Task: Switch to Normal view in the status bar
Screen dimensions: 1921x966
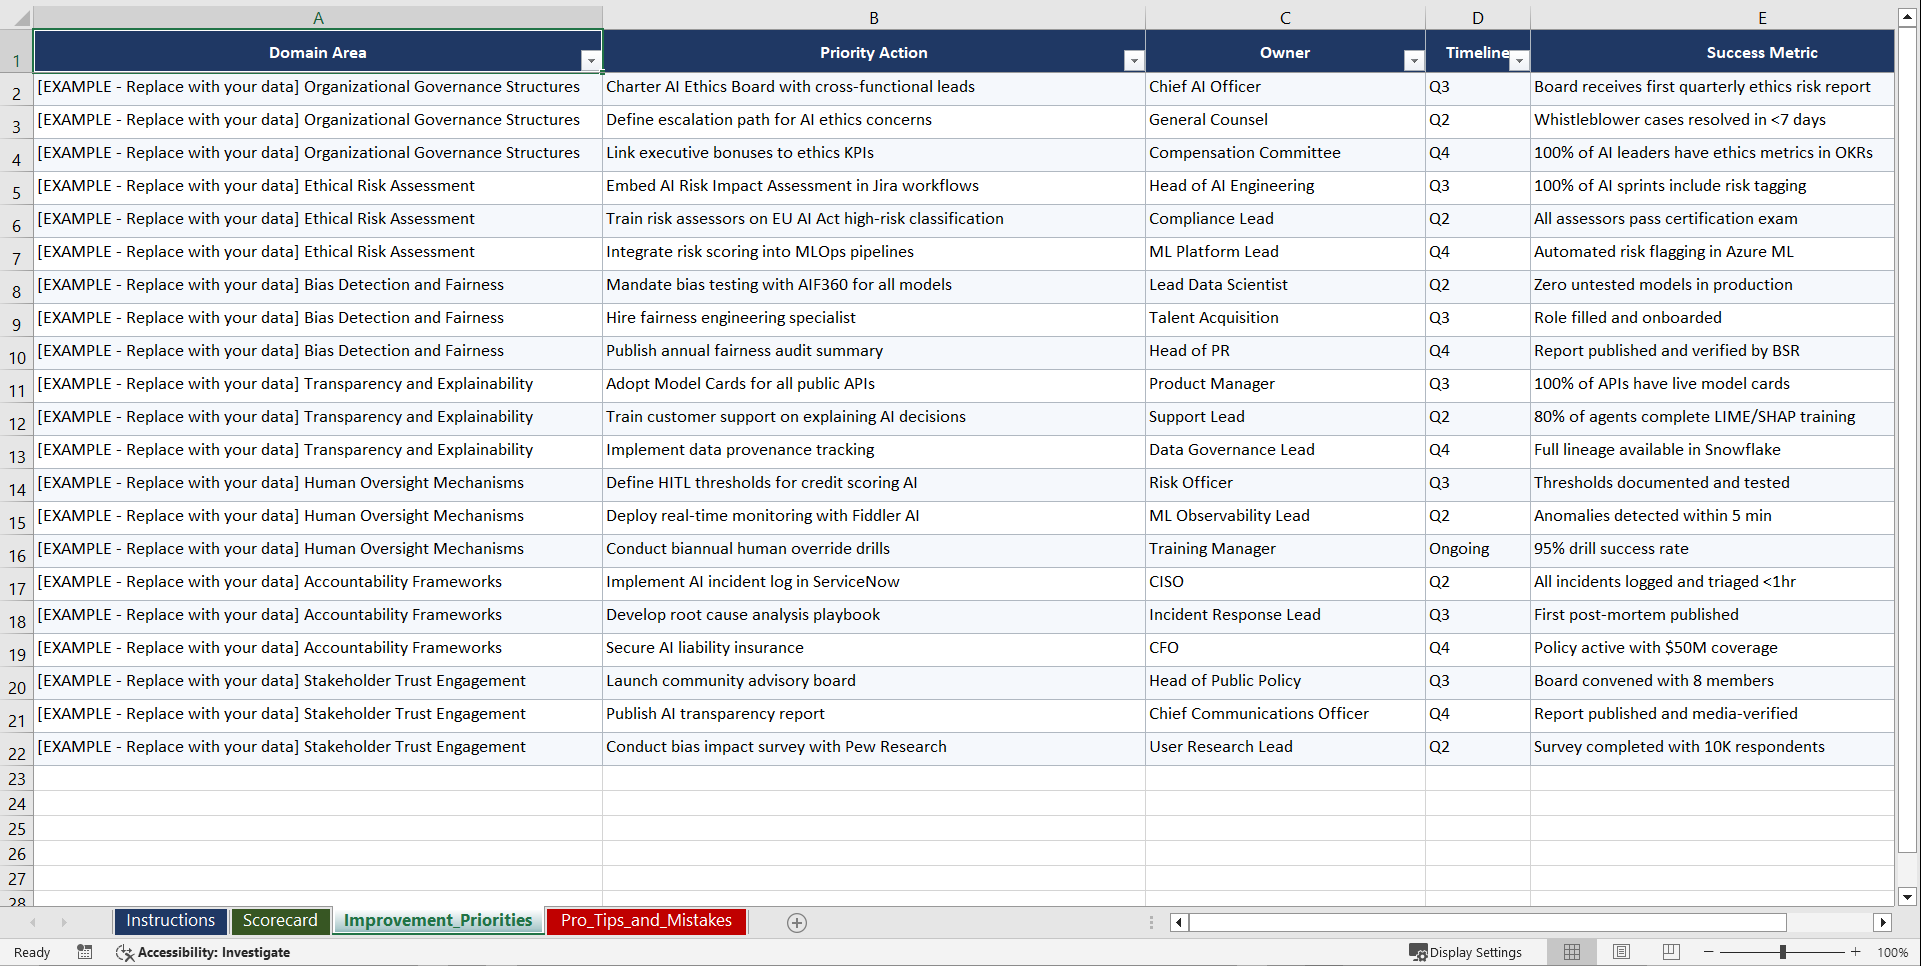Action: click(x=1571, y=952)
